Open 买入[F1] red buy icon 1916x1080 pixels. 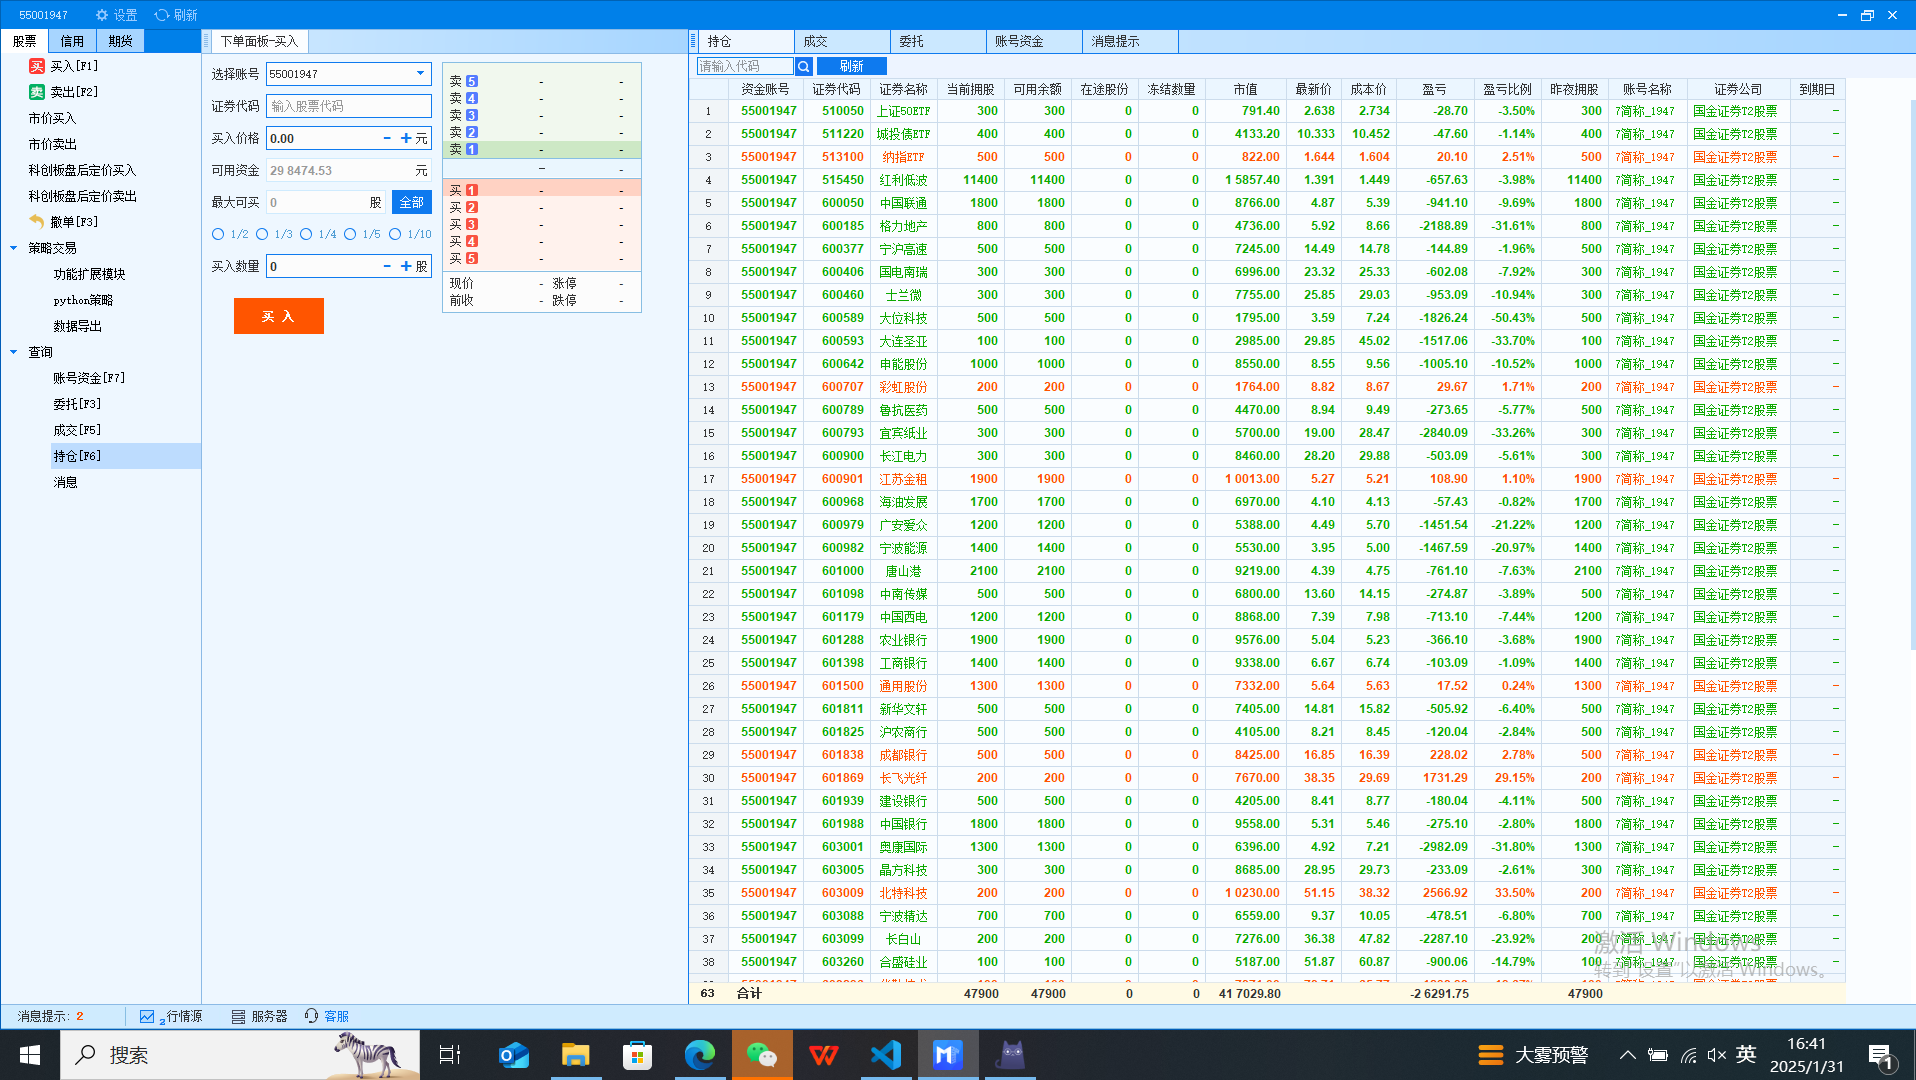[x=37, y=66]
